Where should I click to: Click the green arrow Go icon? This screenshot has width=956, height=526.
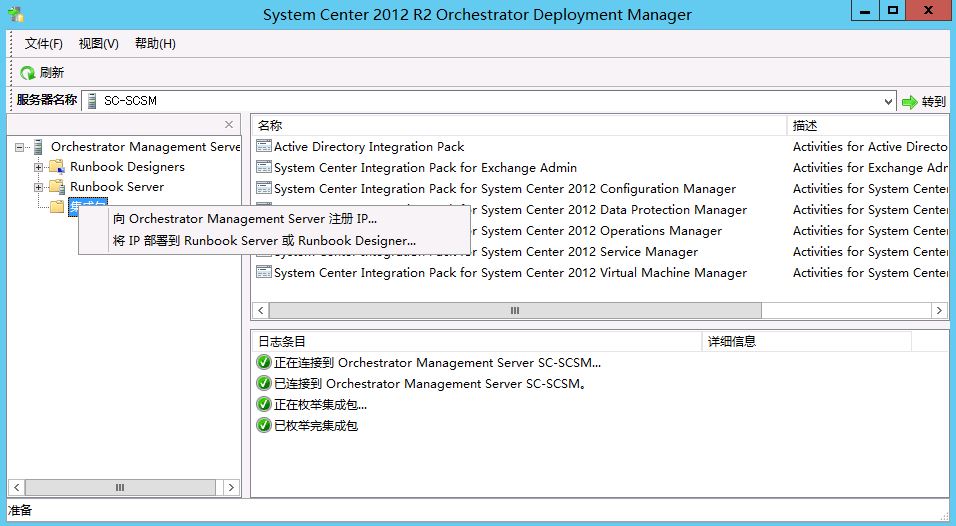[x=910, y=102]
